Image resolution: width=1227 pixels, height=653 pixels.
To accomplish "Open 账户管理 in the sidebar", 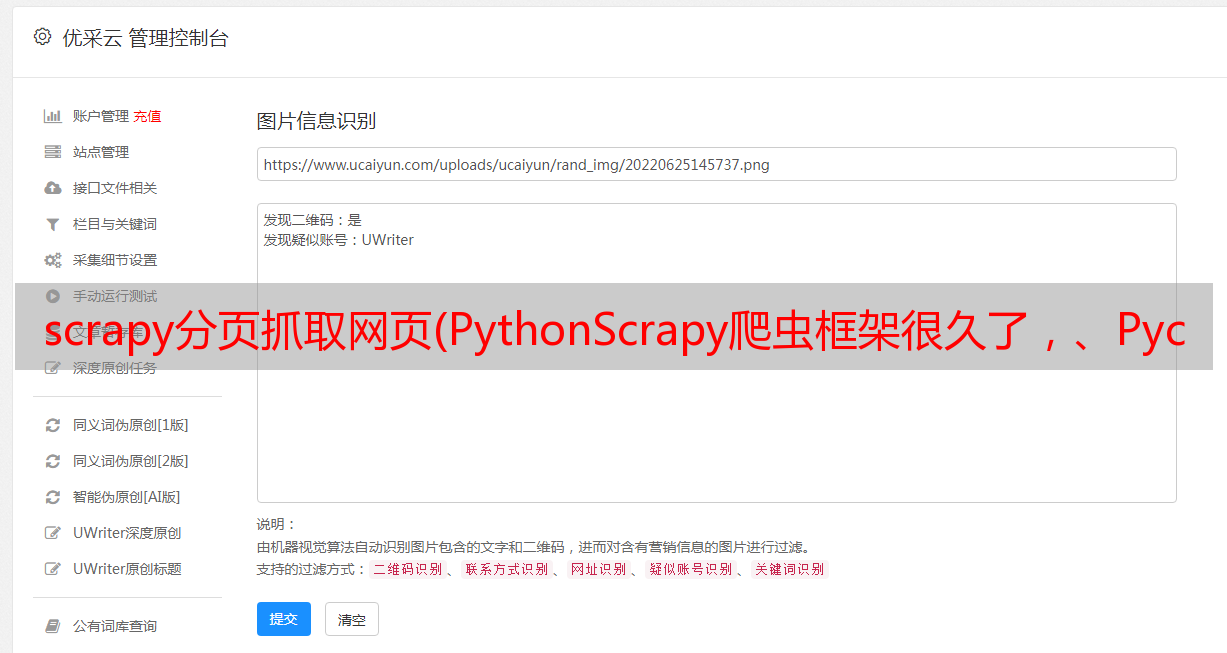I will coord(100,116).
